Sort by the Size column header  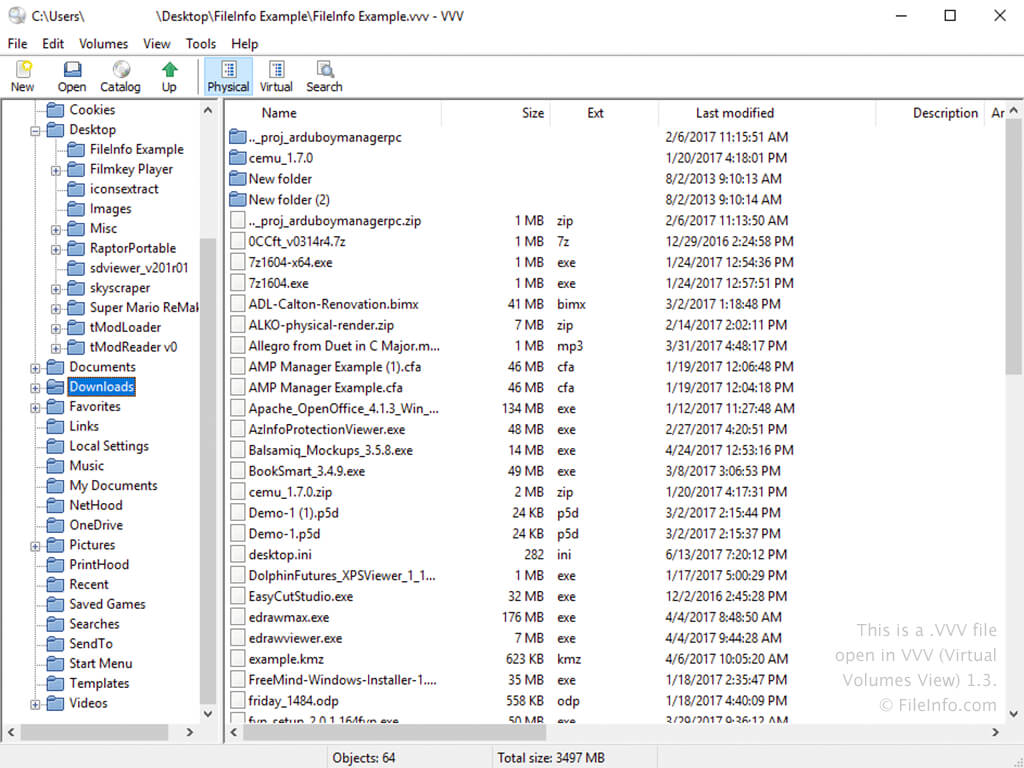pyautogui.click(x=496, y=113)
